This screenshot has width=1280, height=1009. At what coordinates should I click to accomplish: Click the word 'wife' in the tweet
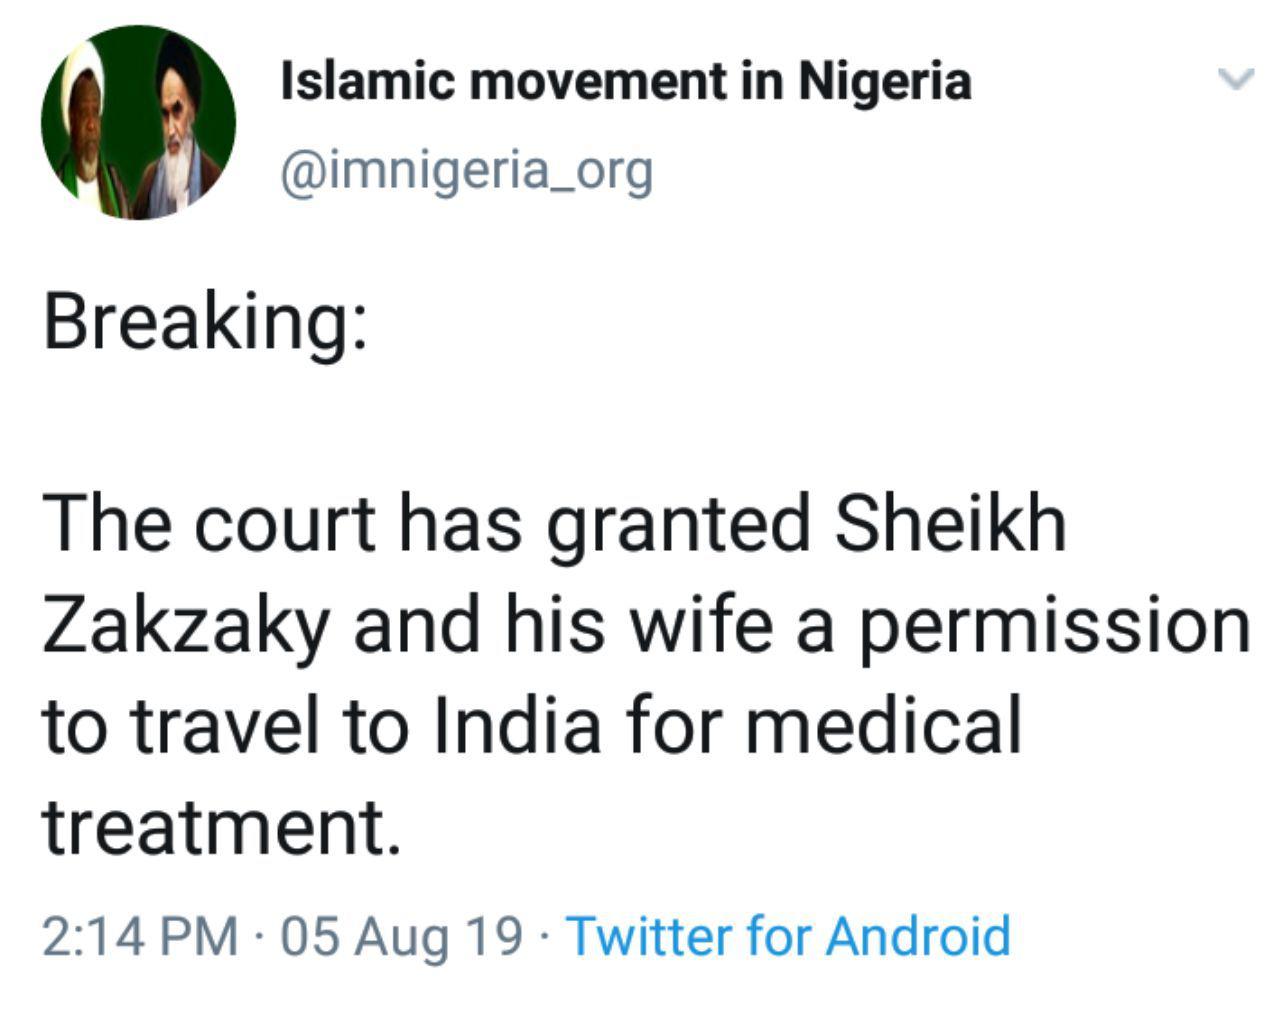708,625
